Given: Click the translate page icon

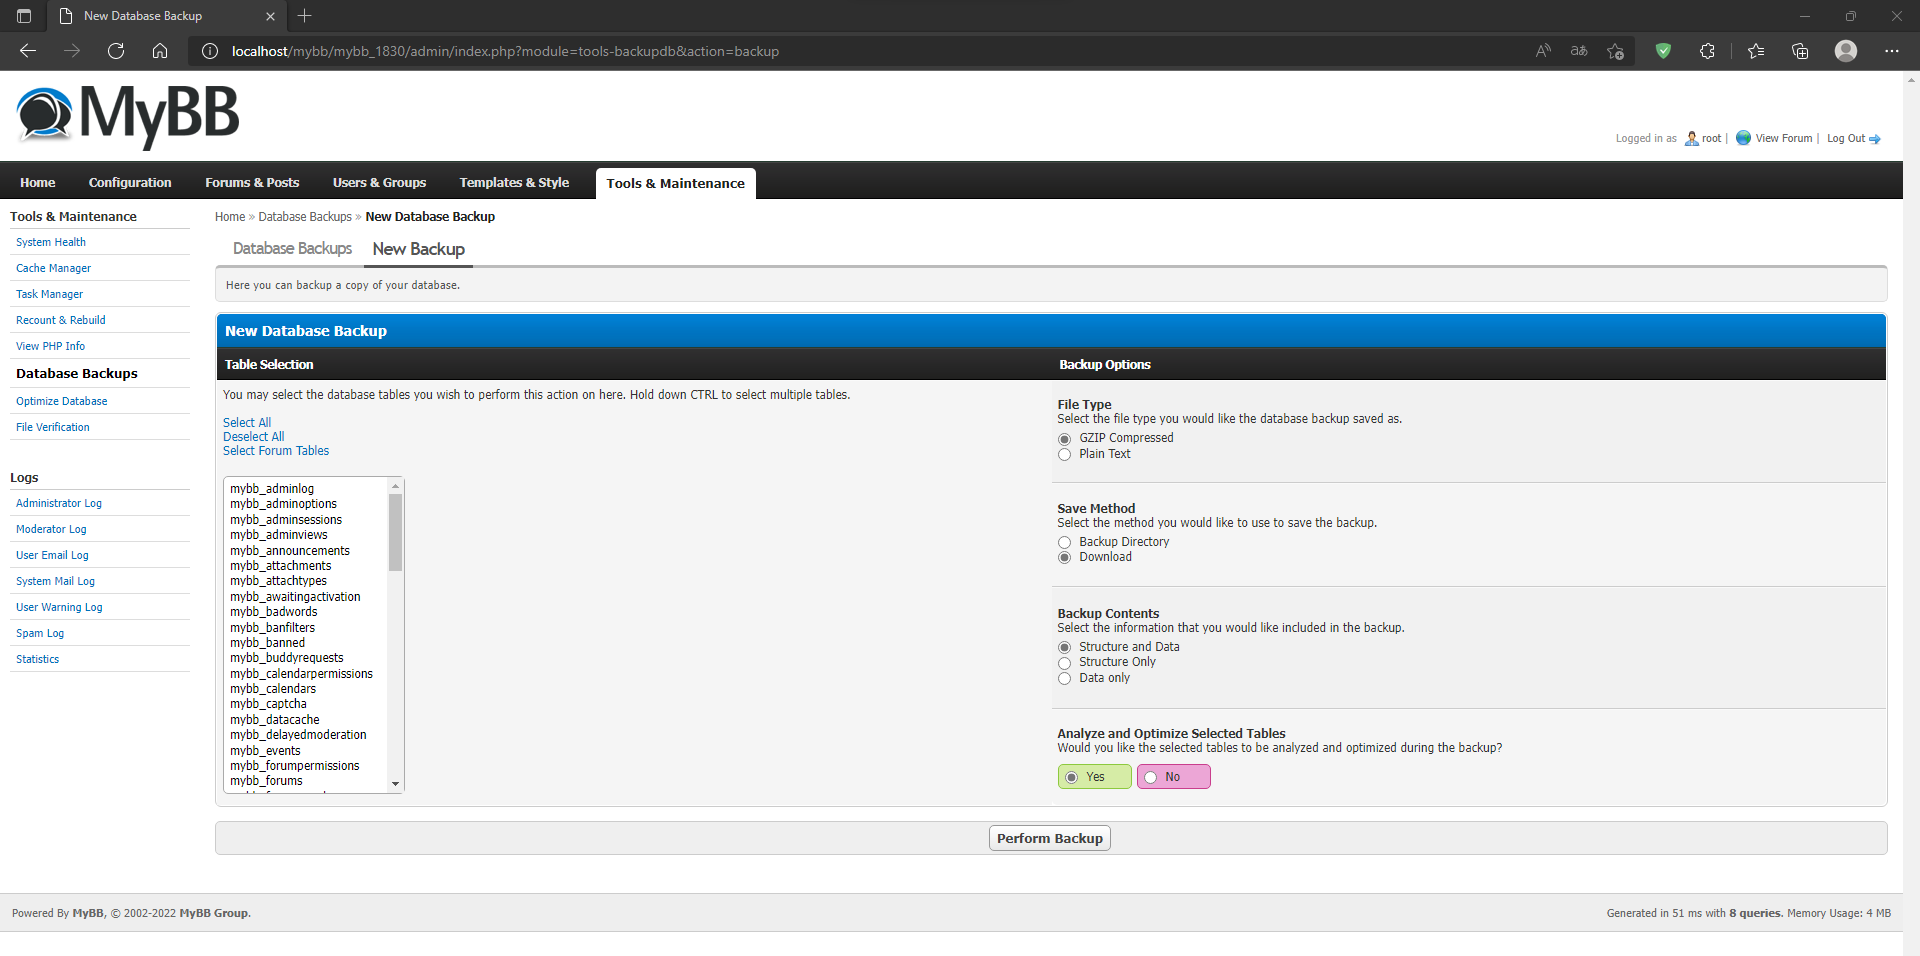Looking at the screenshot, I should tap(1579, 51).
